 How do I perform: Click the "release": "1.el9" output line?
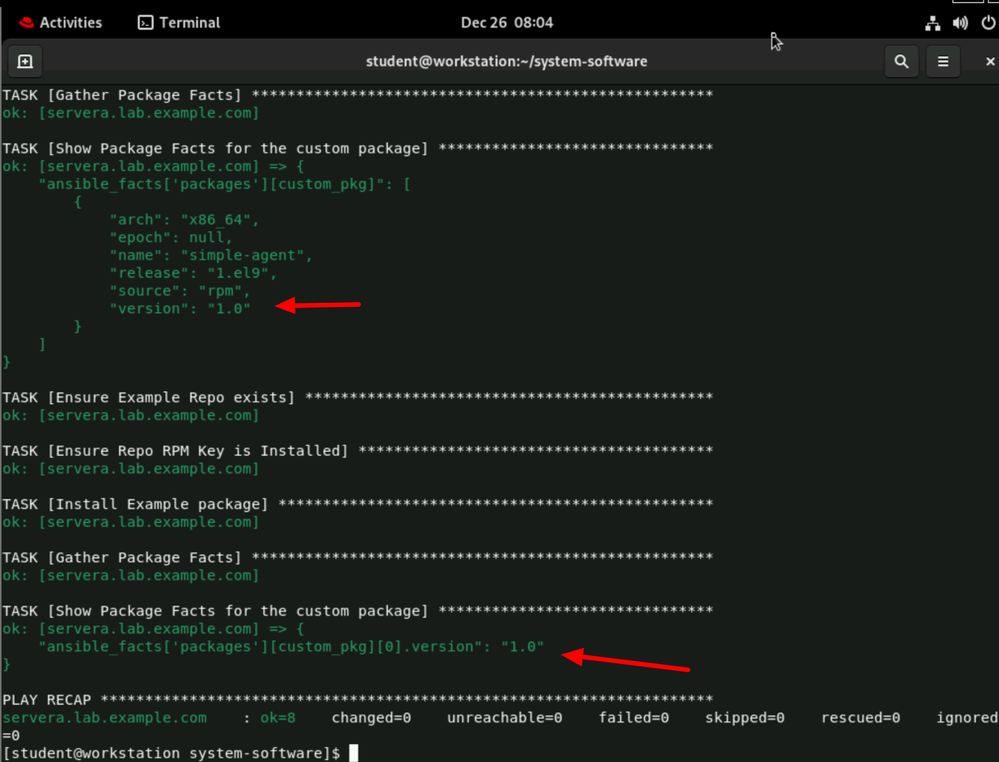(x=193, y=273)
